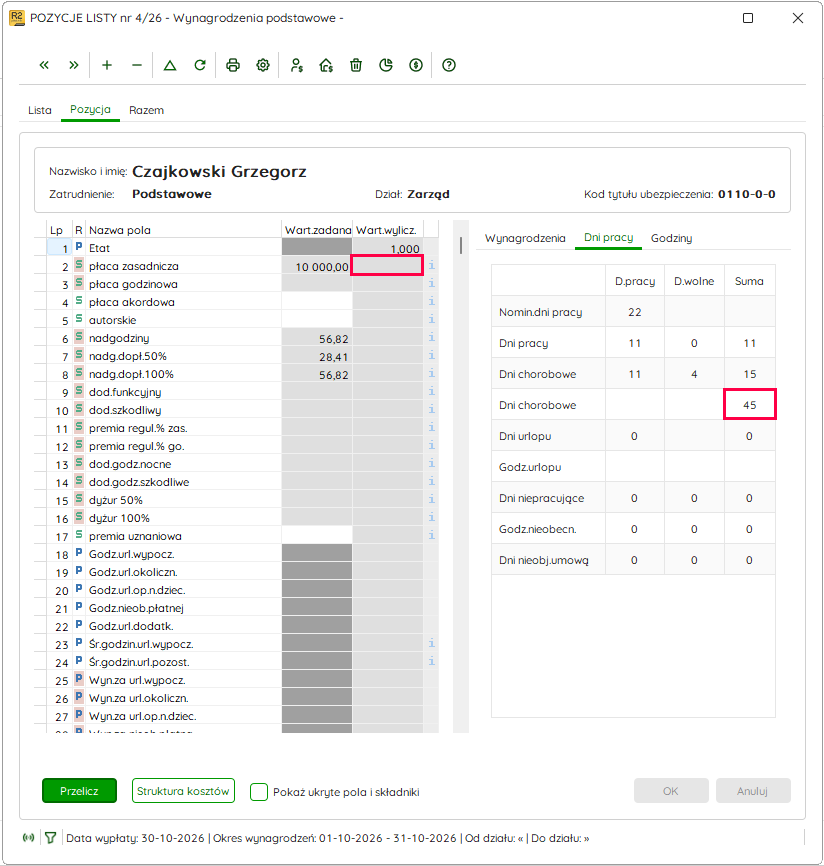This screenshot has height=866, width=824.
Task: Switch to the Lista tab
Action: tap(40, 110)
